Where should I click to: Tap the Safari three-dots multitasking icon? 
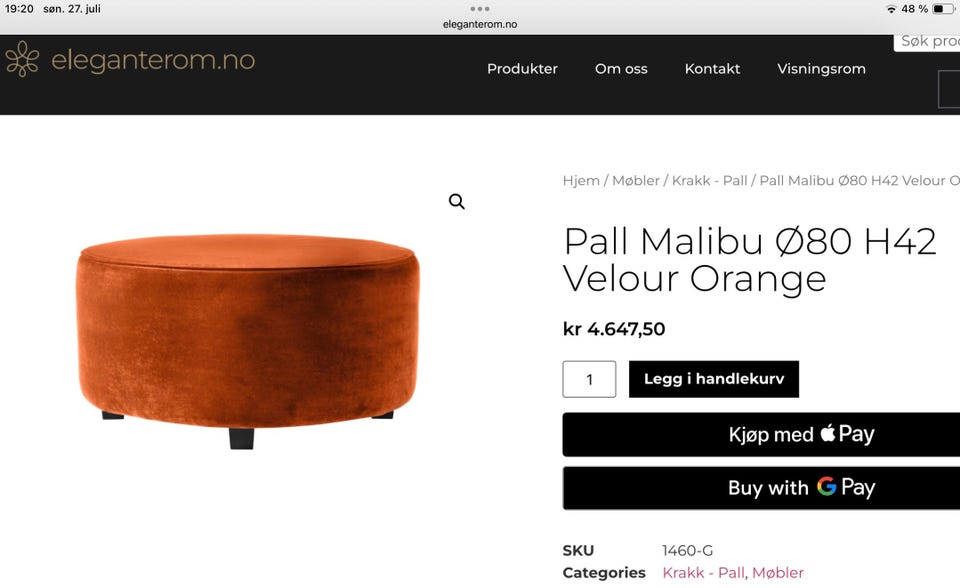click(480, 9)
